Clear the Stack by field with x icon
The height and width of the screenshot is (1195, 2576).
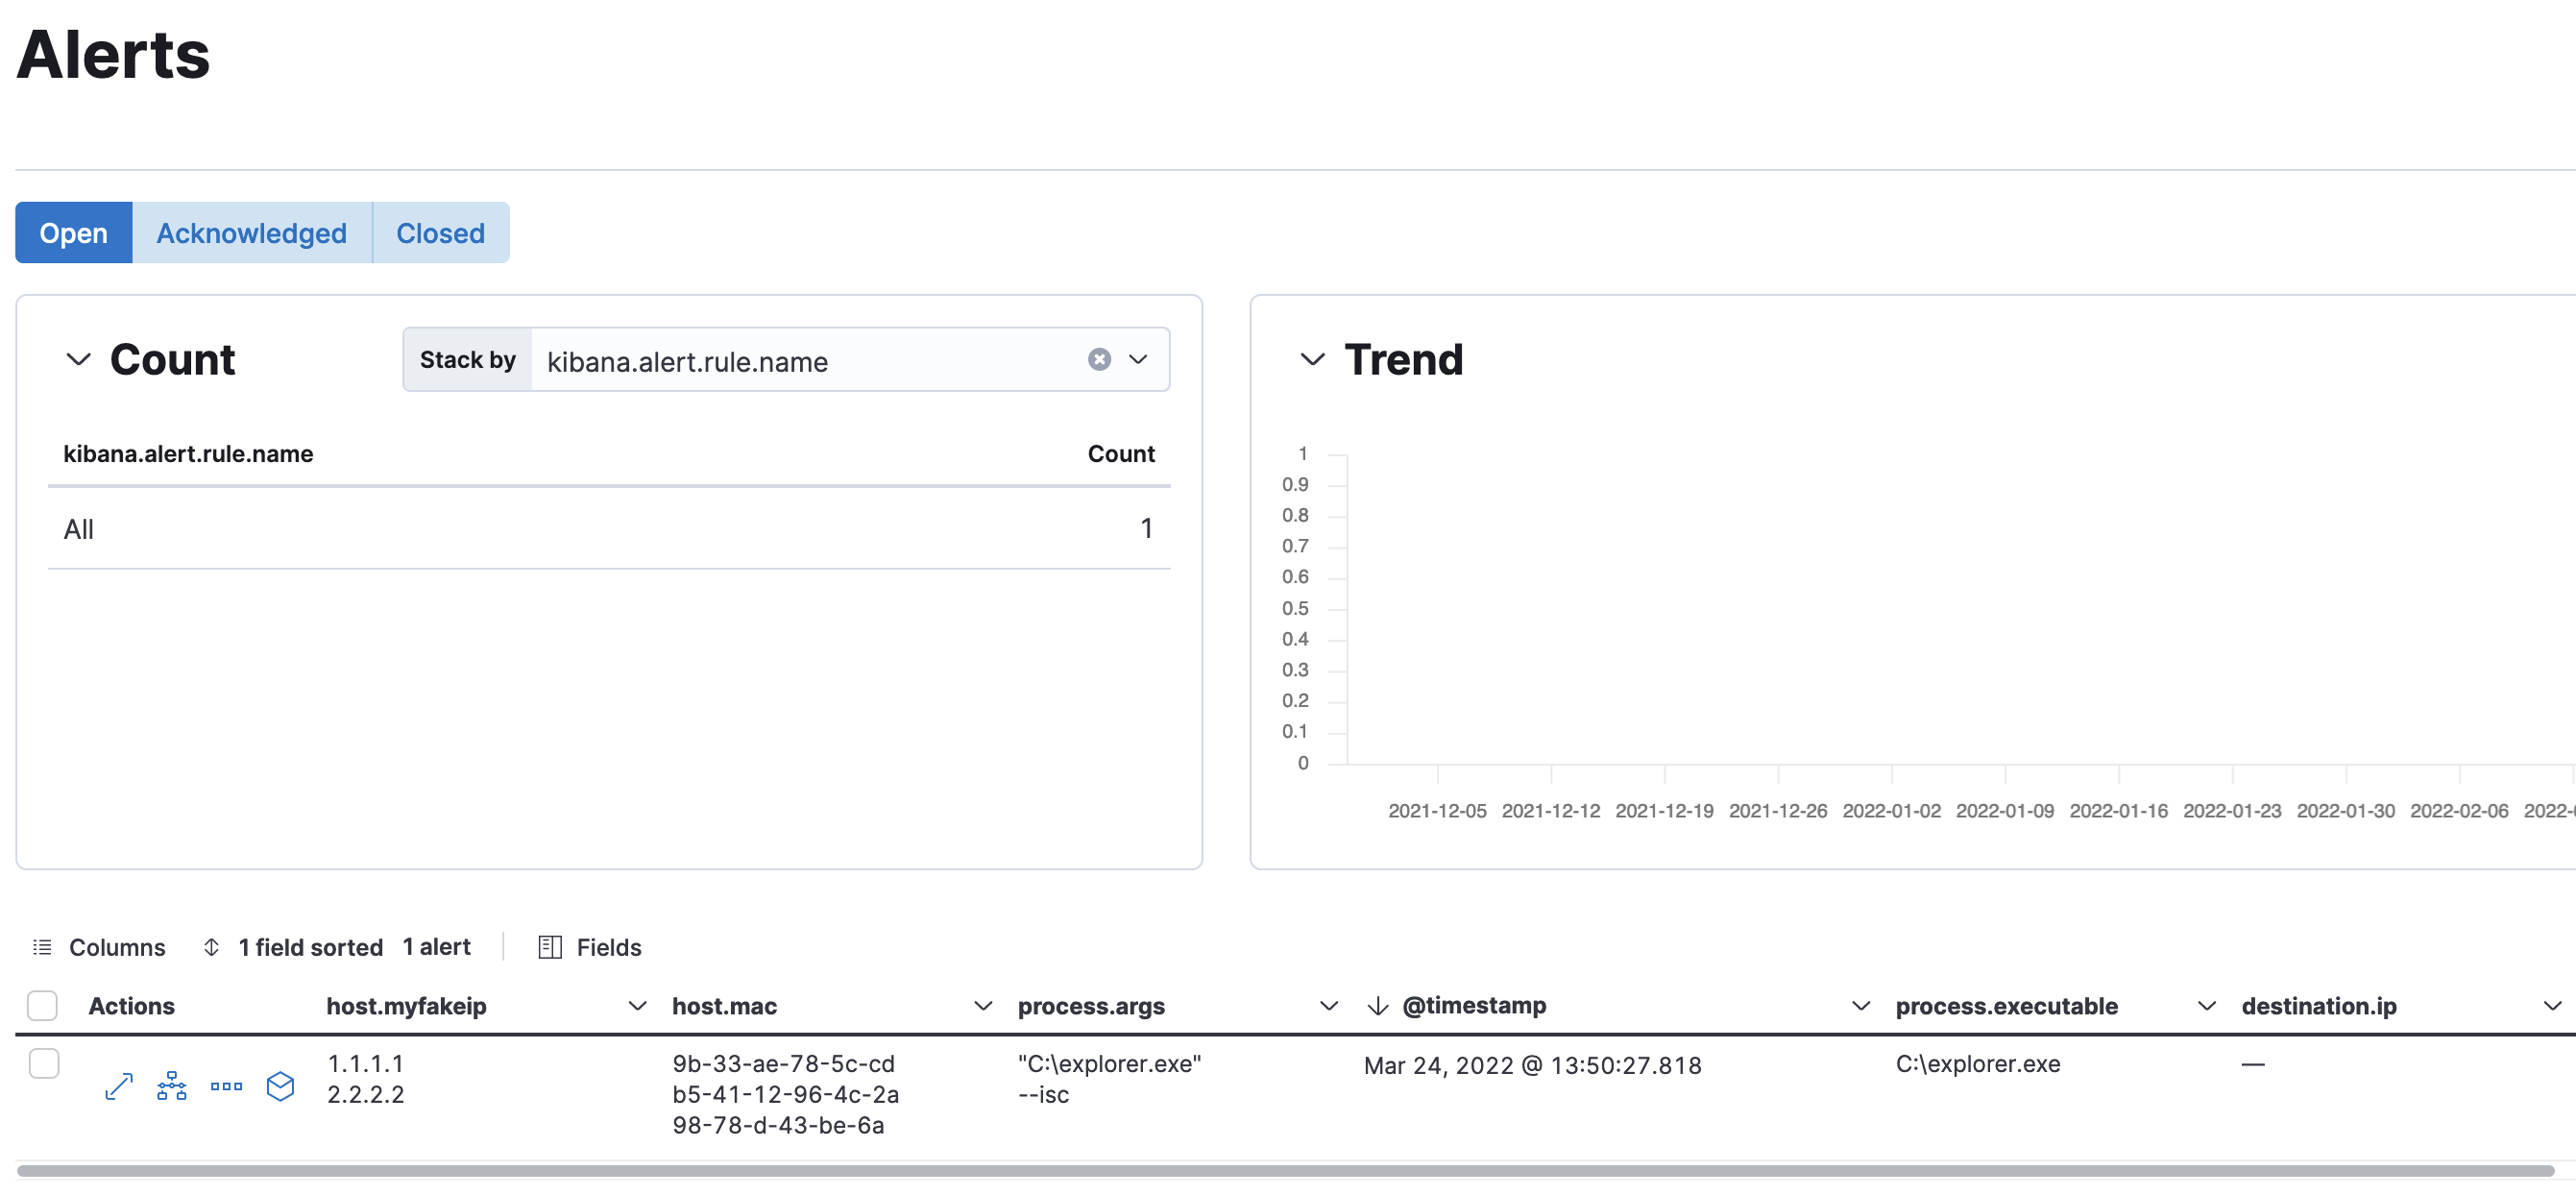coord(1099,360)
